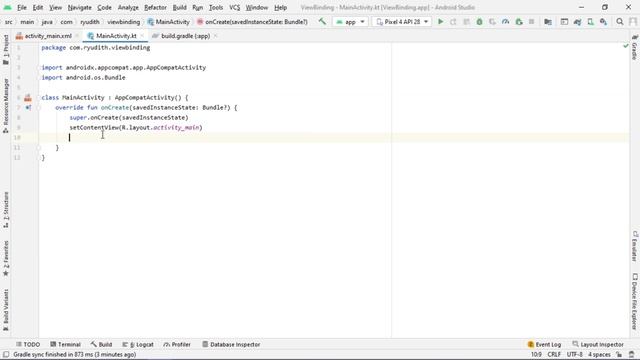Click the CRLF line separator selector
Image resolution: width=640 pixels, height=360 pixels.
coord(554,354)
